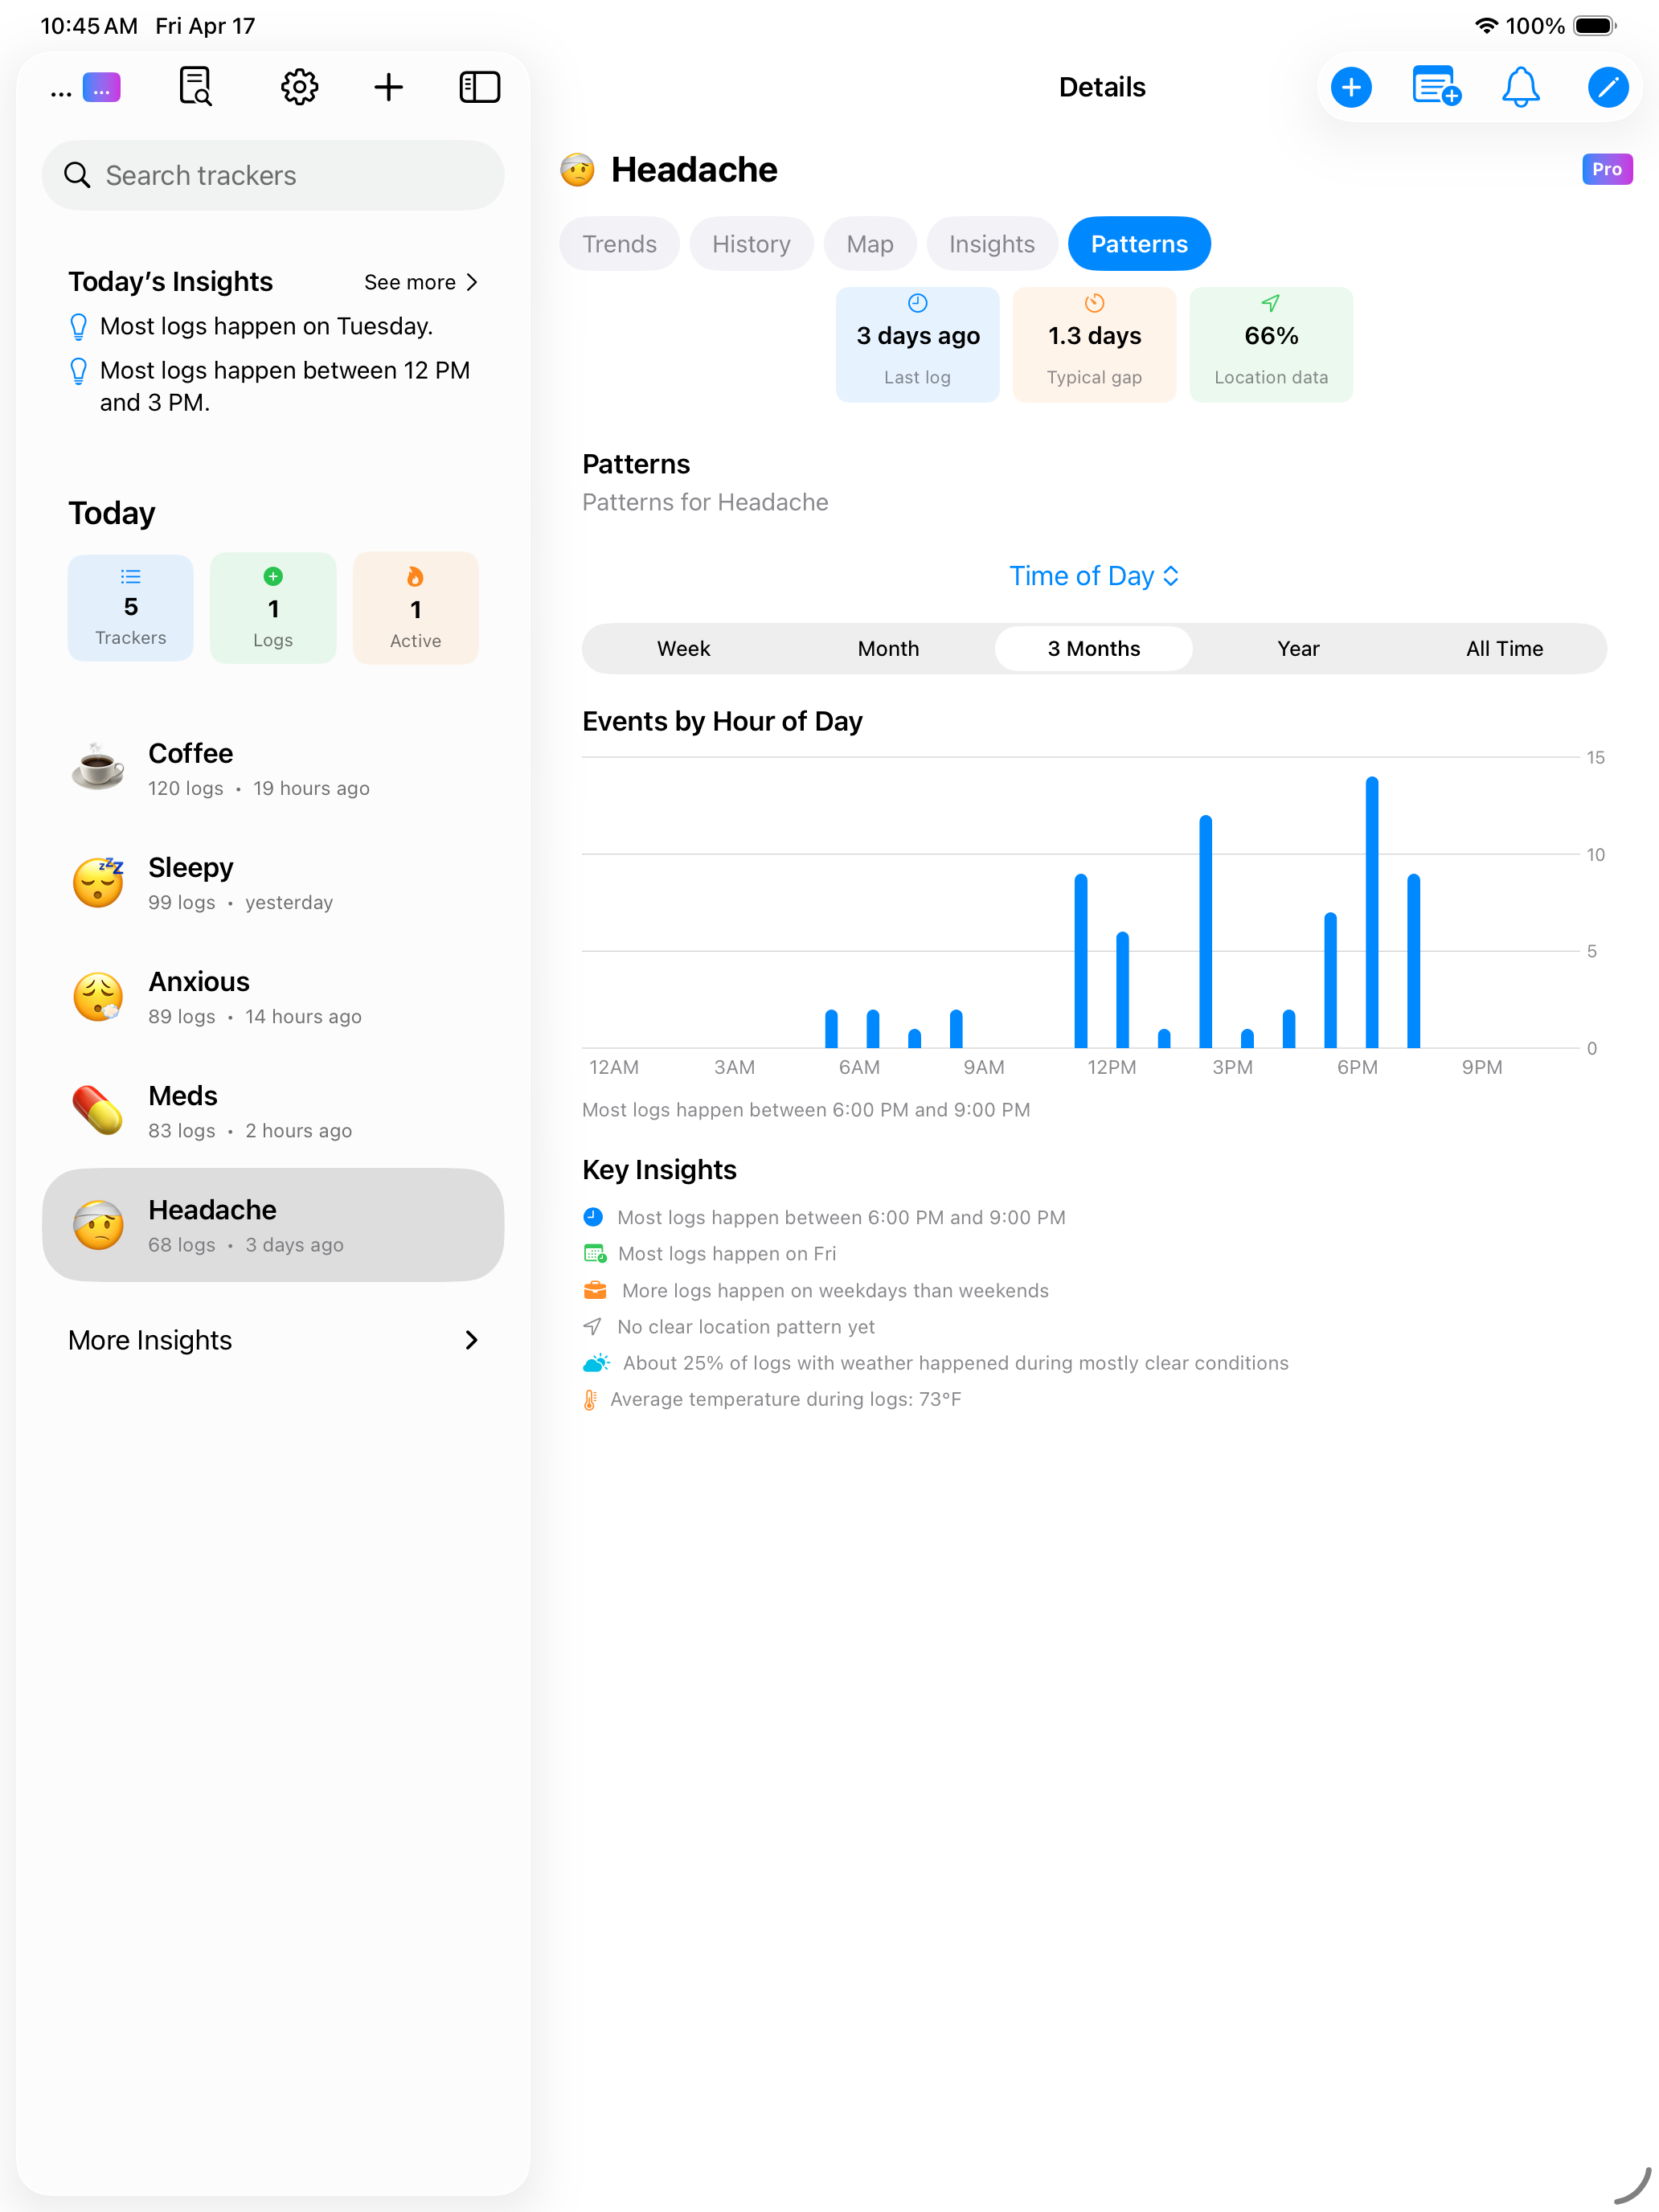Open the 1 Active card
The width and height of the screenshot is (1659, 2212).
click(x=415, y=607)
